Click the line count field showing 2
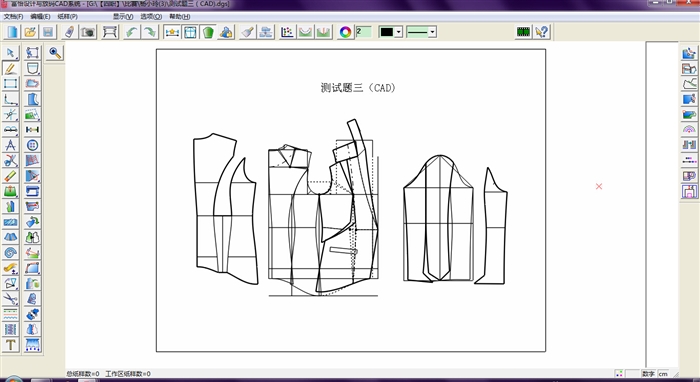 [364, 32]
